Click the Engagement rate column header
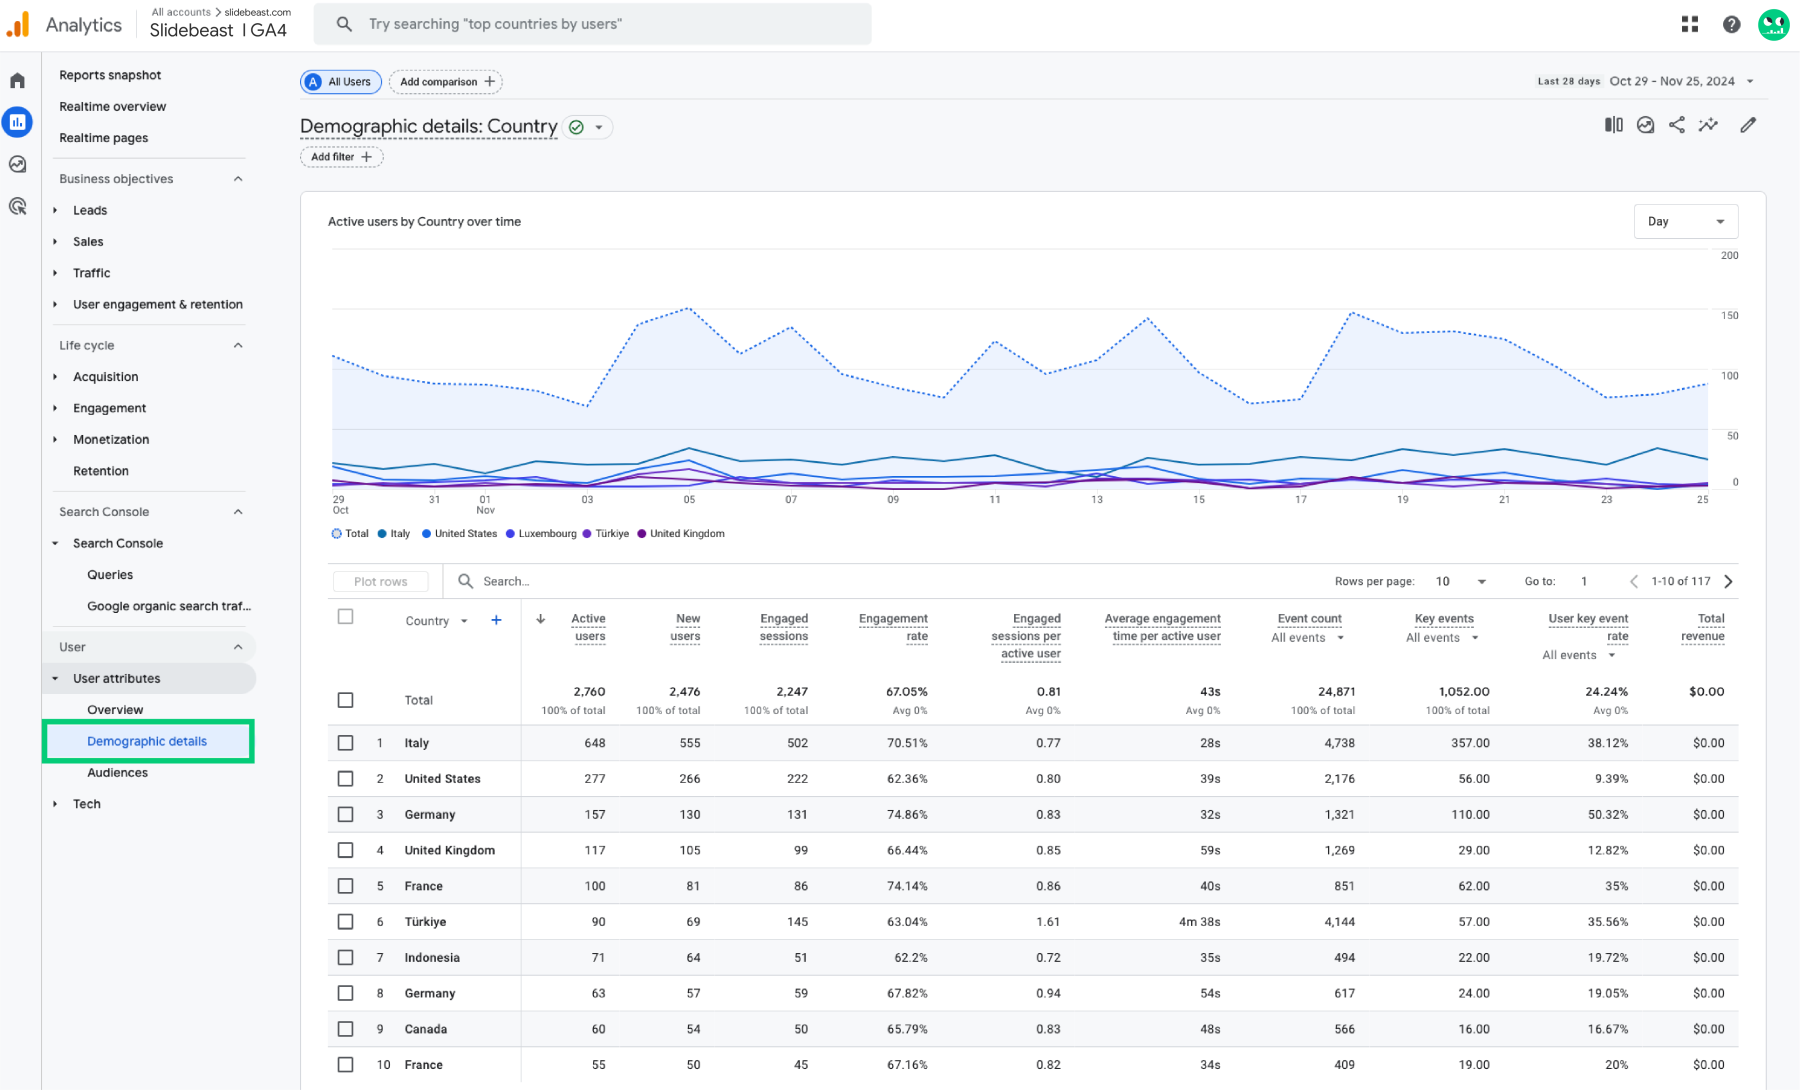This screenshot has height=1090, width=1800. (893, 627)
